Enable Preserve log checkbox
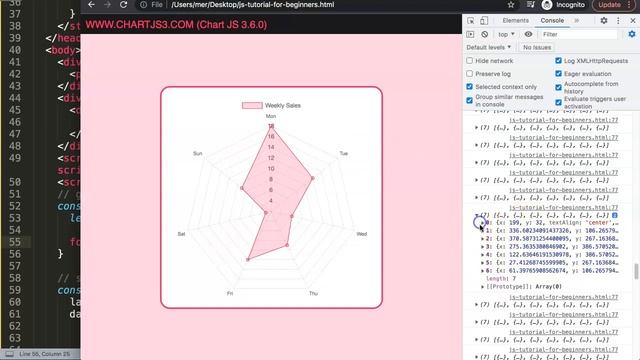 pyautogui.click(x=469, y=73)
